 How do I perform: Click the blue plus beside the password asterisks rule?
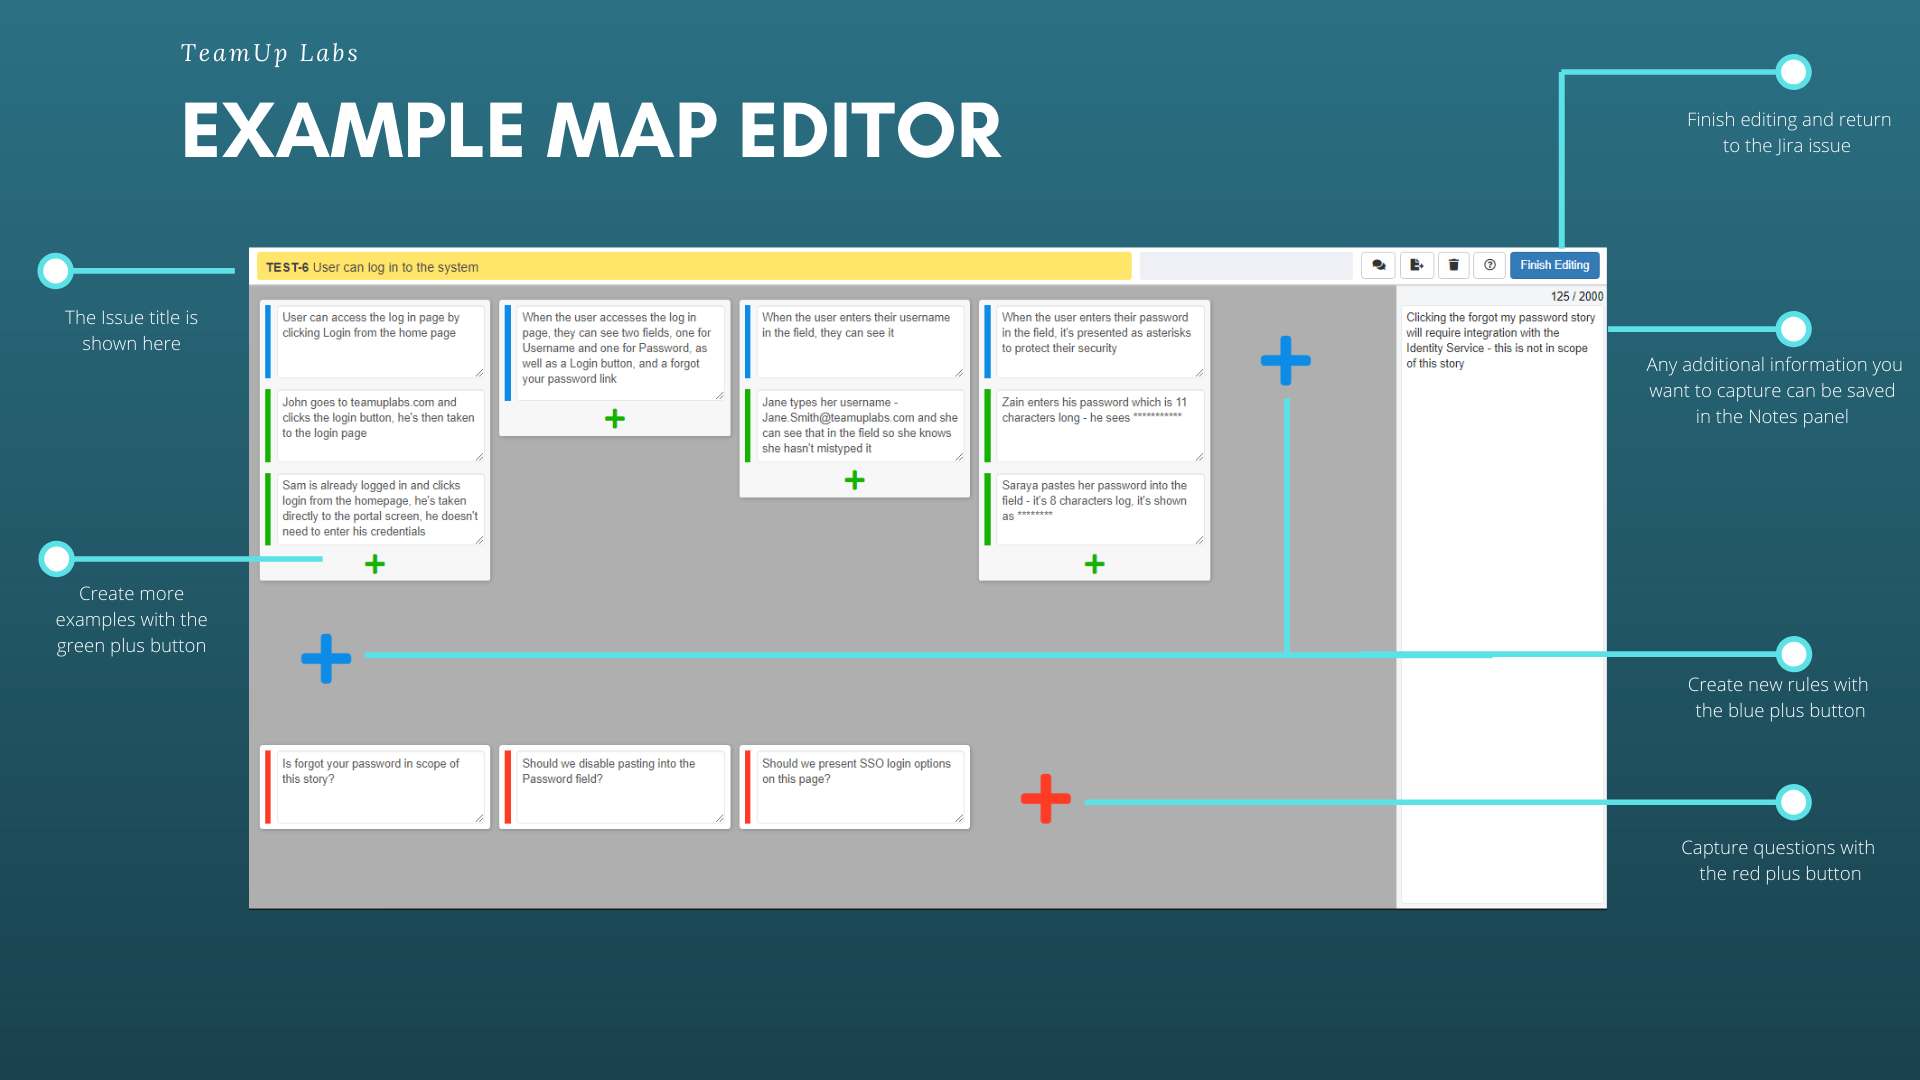1286,360
